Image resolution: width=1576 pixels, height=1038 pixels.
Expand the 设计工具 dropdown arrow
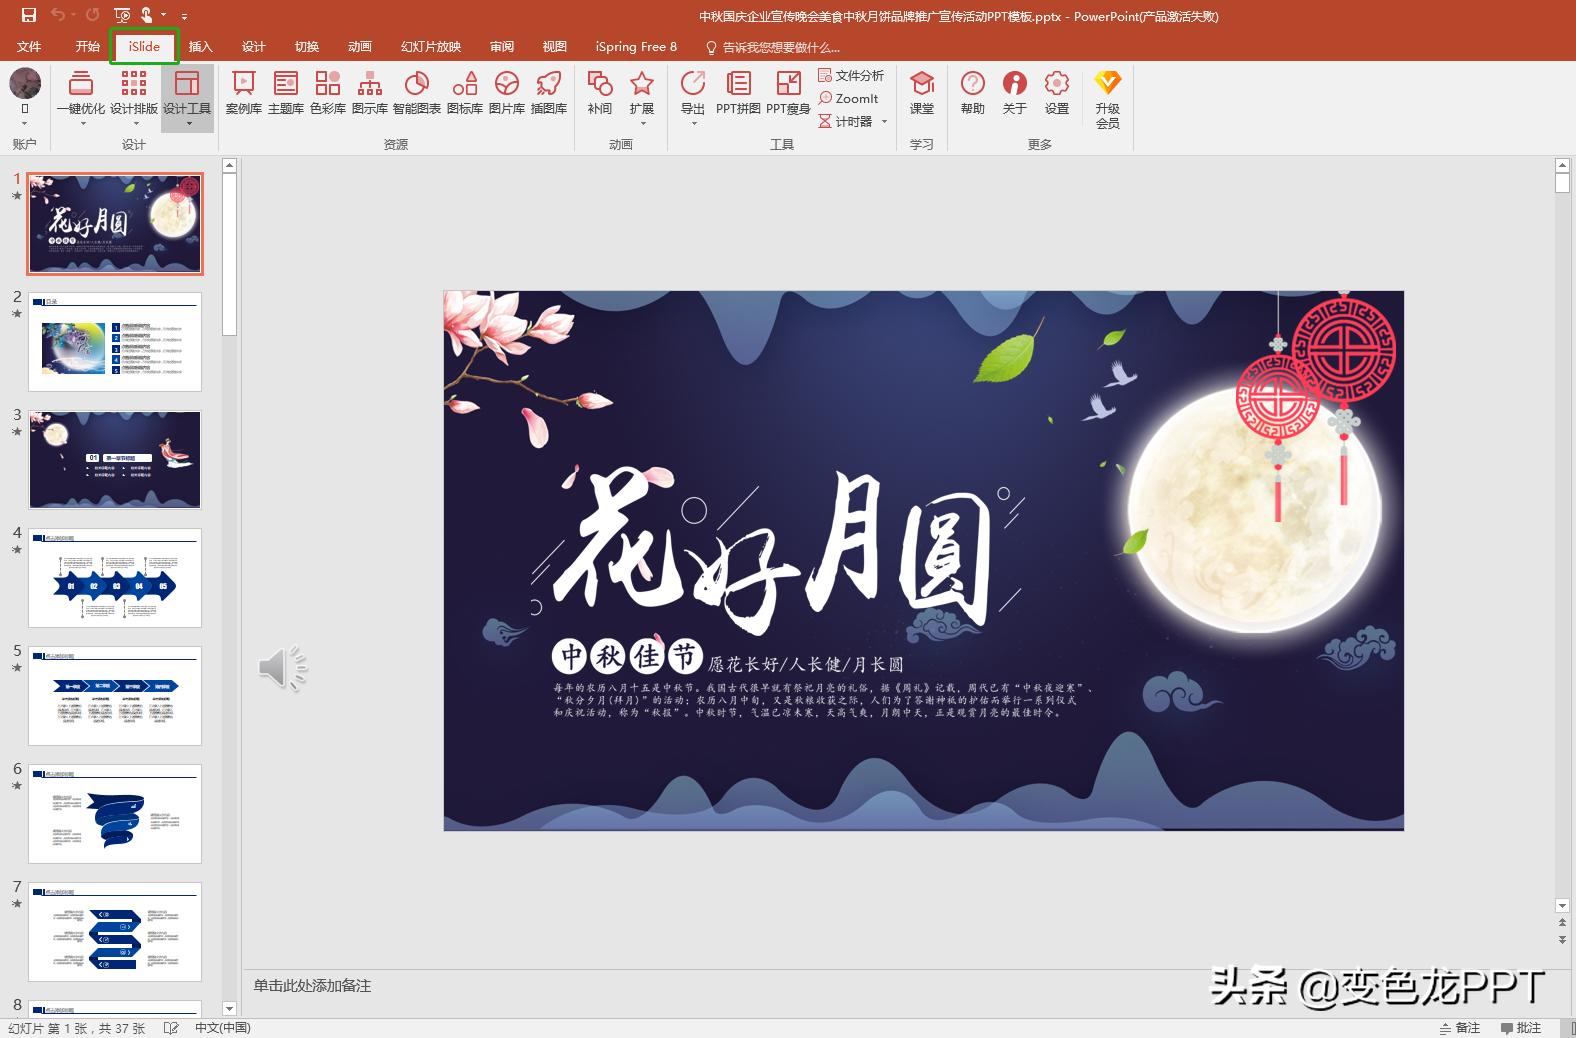(189, 123)
